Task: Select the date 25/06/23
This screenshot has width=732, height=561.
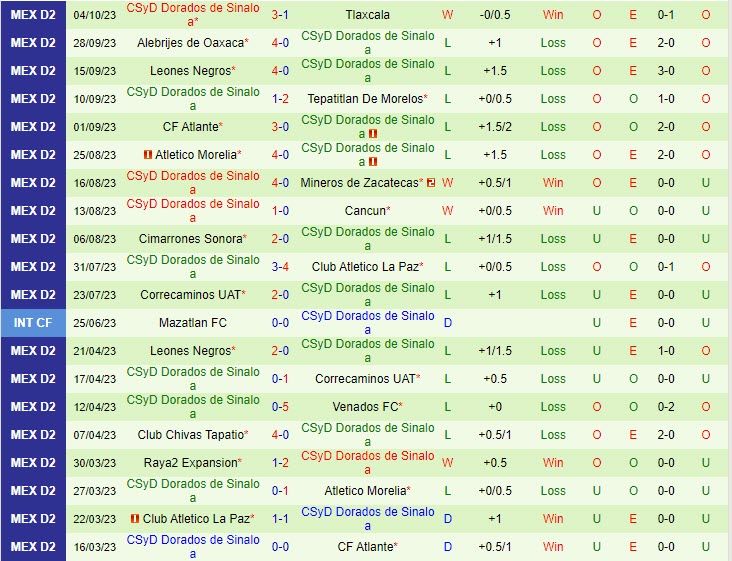Action: pos(95,323)
